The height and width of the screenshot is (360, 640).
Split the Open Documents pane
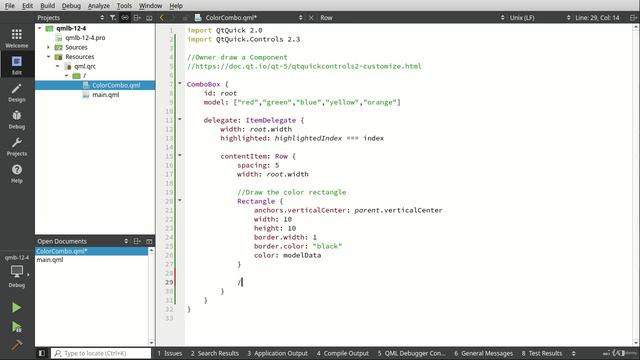point(137,241)
